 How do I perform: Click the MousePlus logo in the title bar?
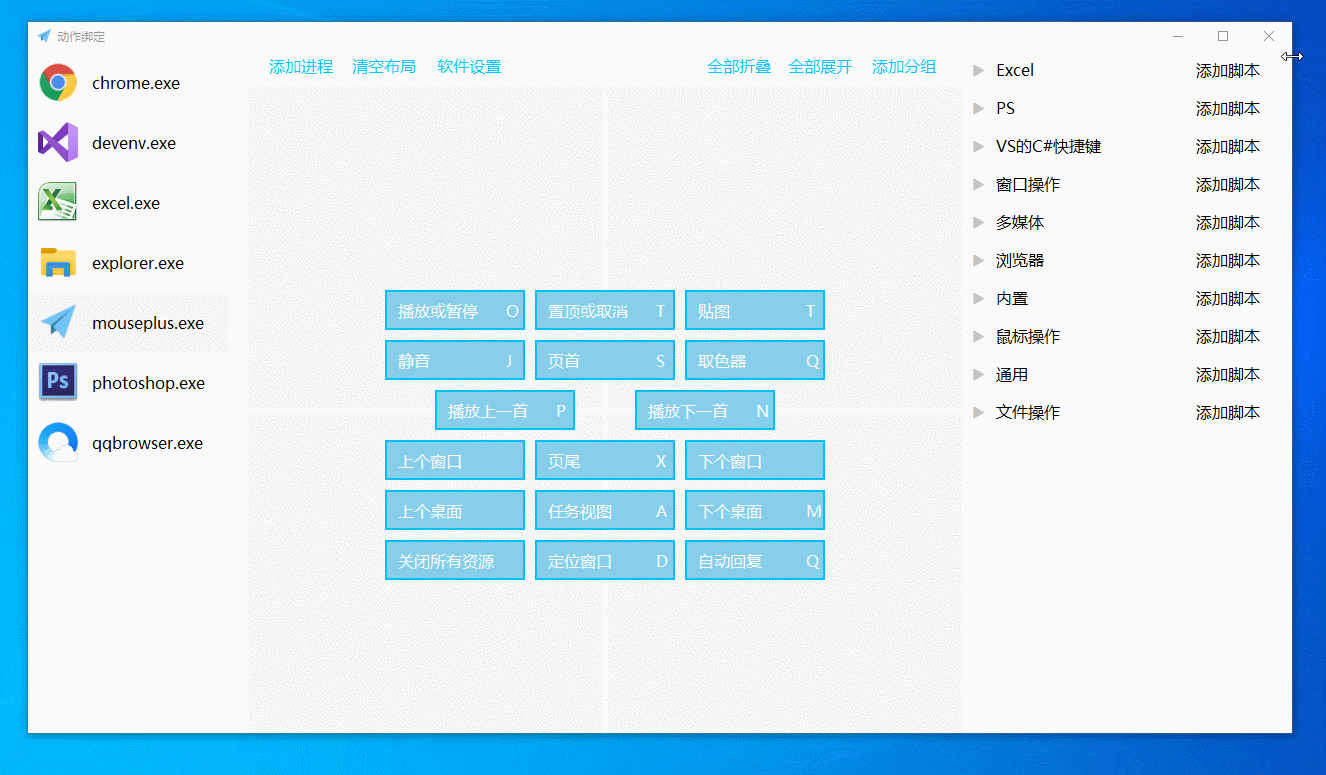(43, 35)
